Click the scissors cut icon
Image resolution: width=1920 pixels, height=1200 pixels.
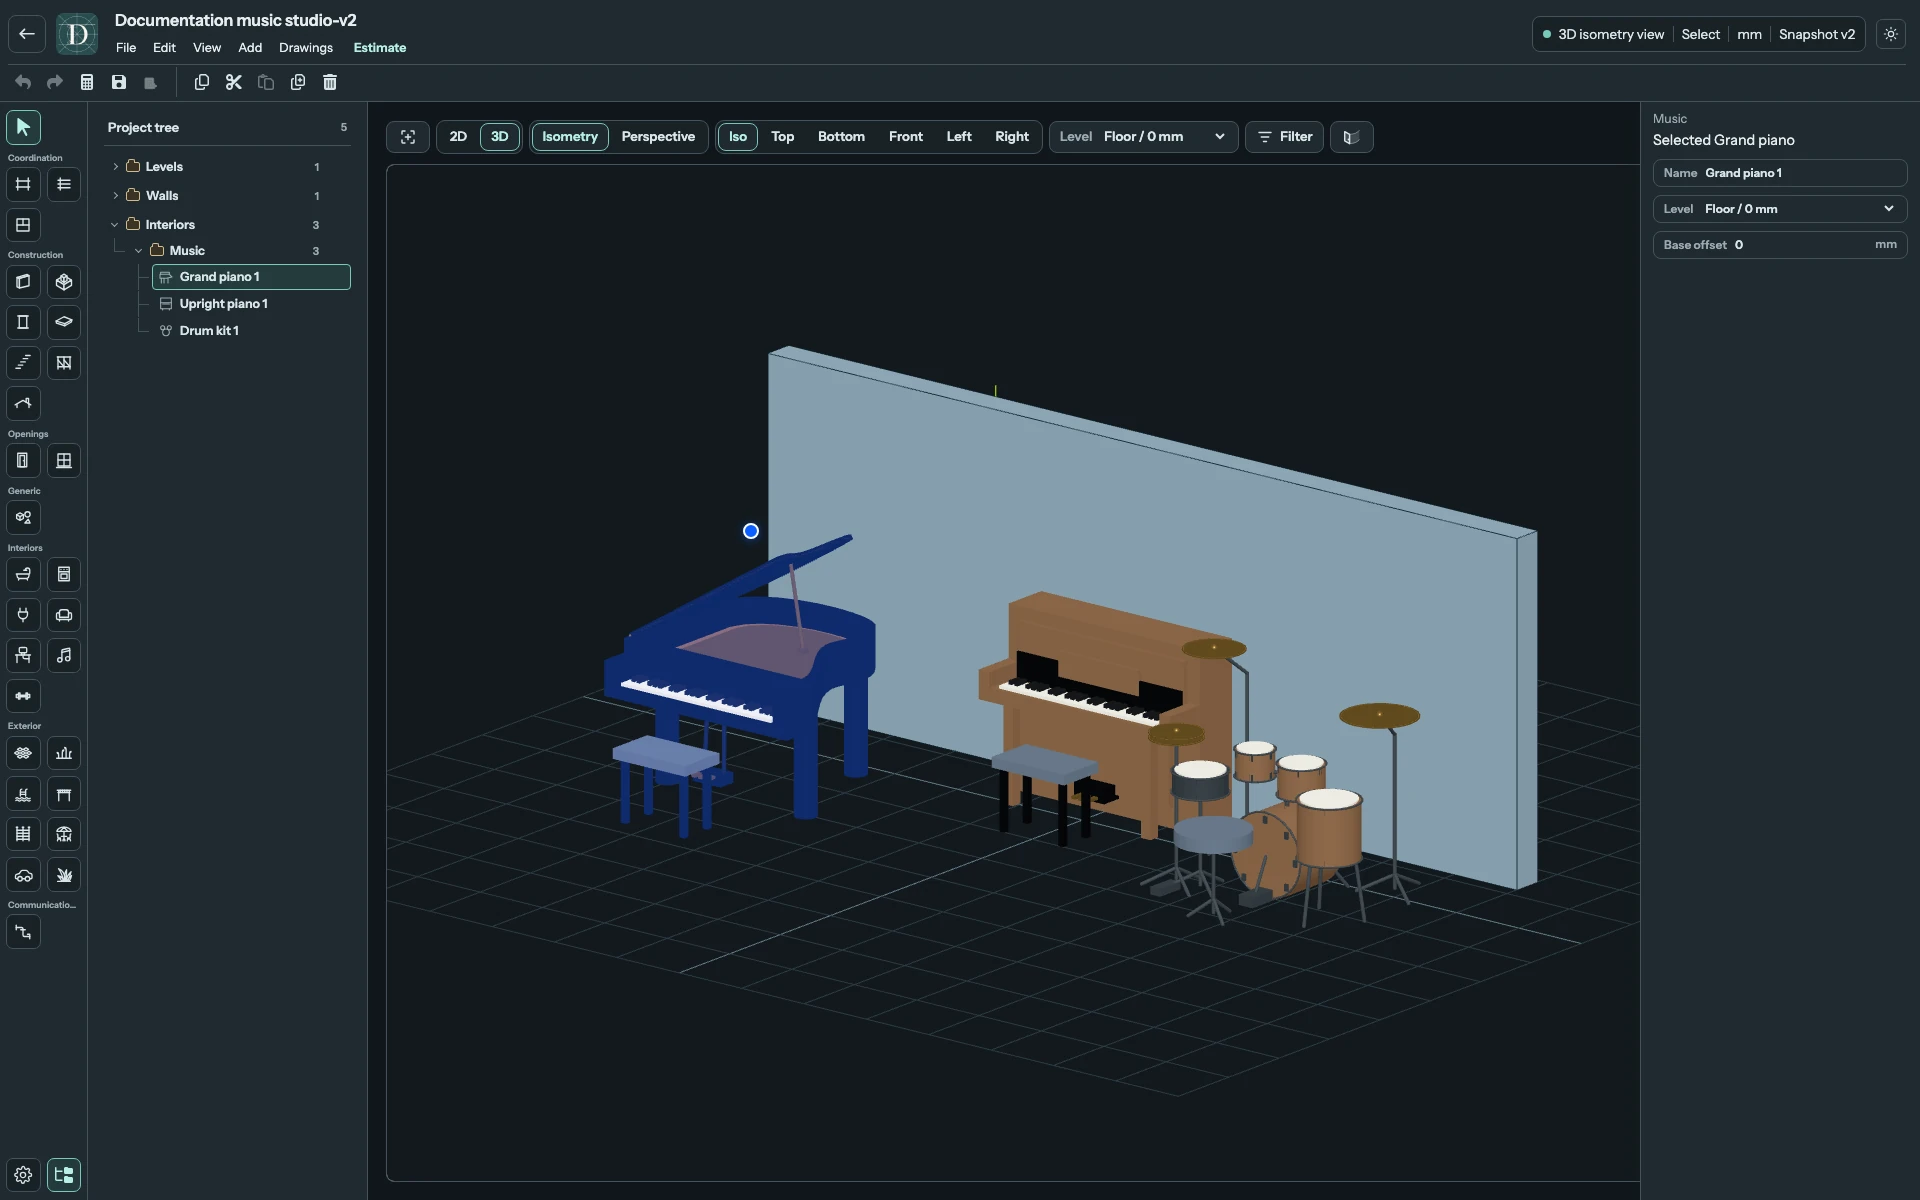click(x=234, y=82)
